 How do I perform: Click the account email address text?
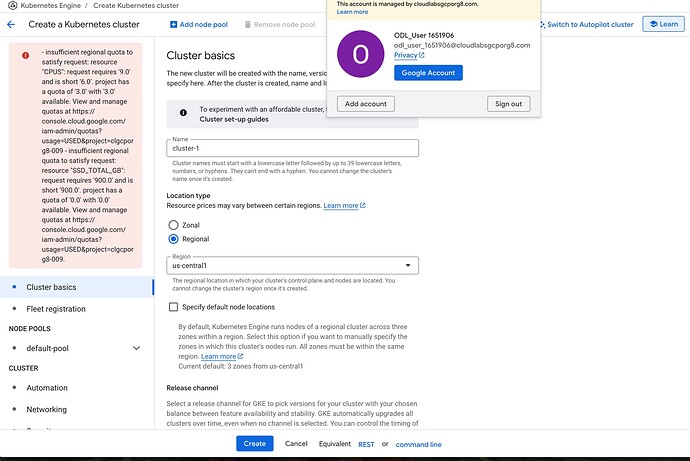[462, 45]
